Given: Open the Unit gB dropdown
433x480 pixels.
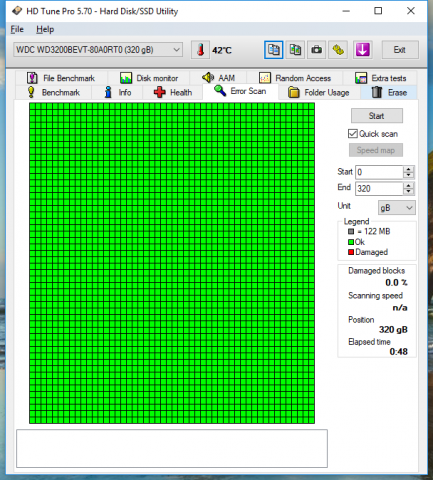Looking at the screenshot, I should [x=397, y=208].
